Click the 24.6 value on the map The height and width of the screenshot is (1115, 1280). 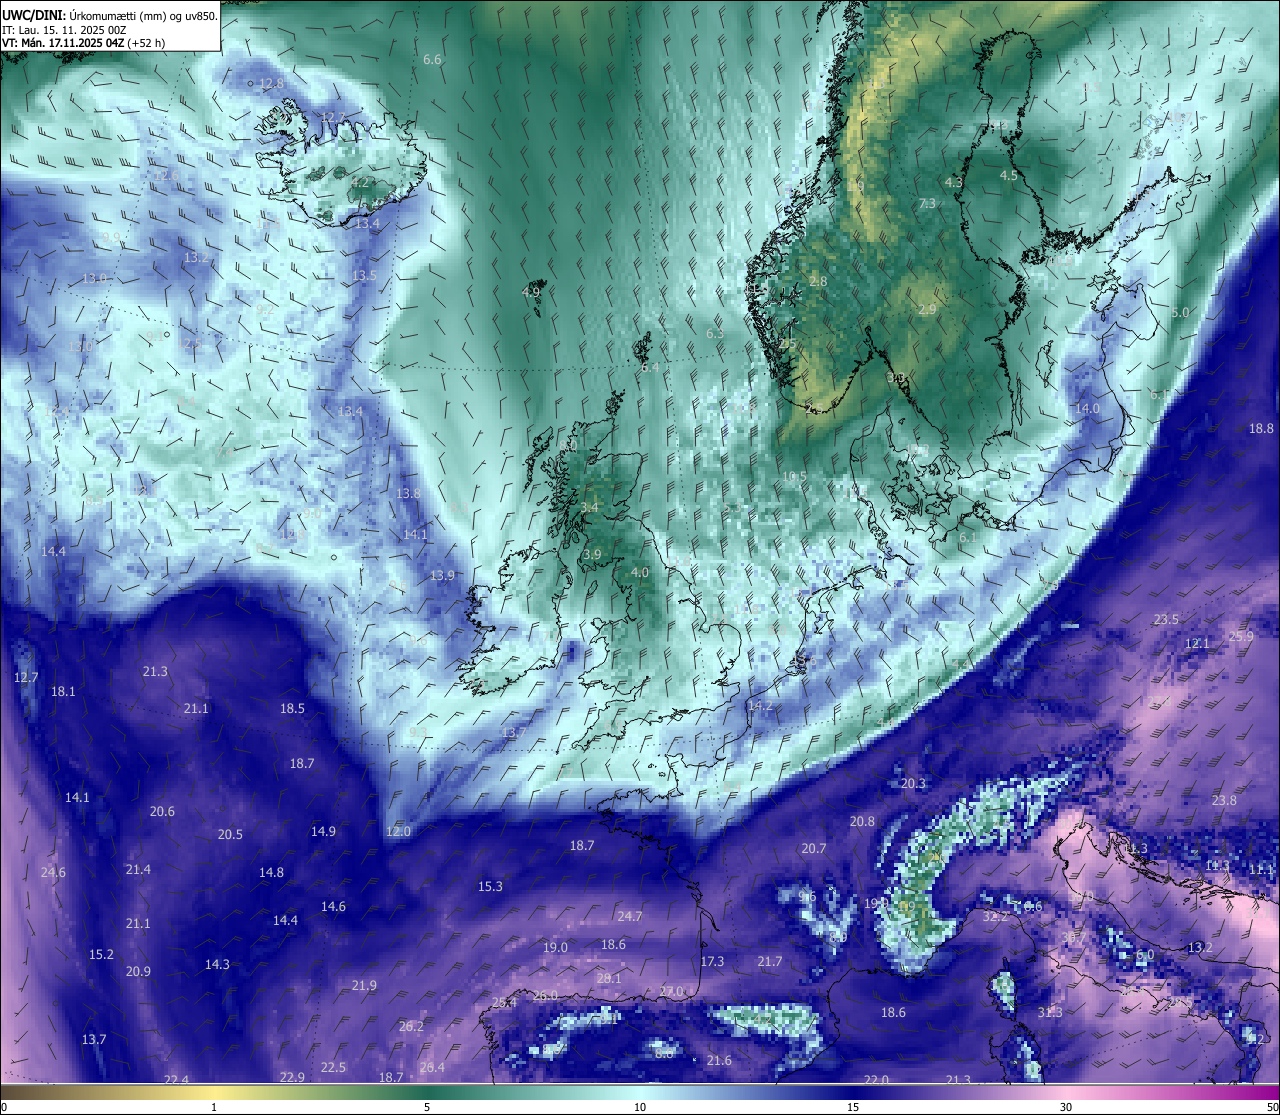[x=53, y=872]
